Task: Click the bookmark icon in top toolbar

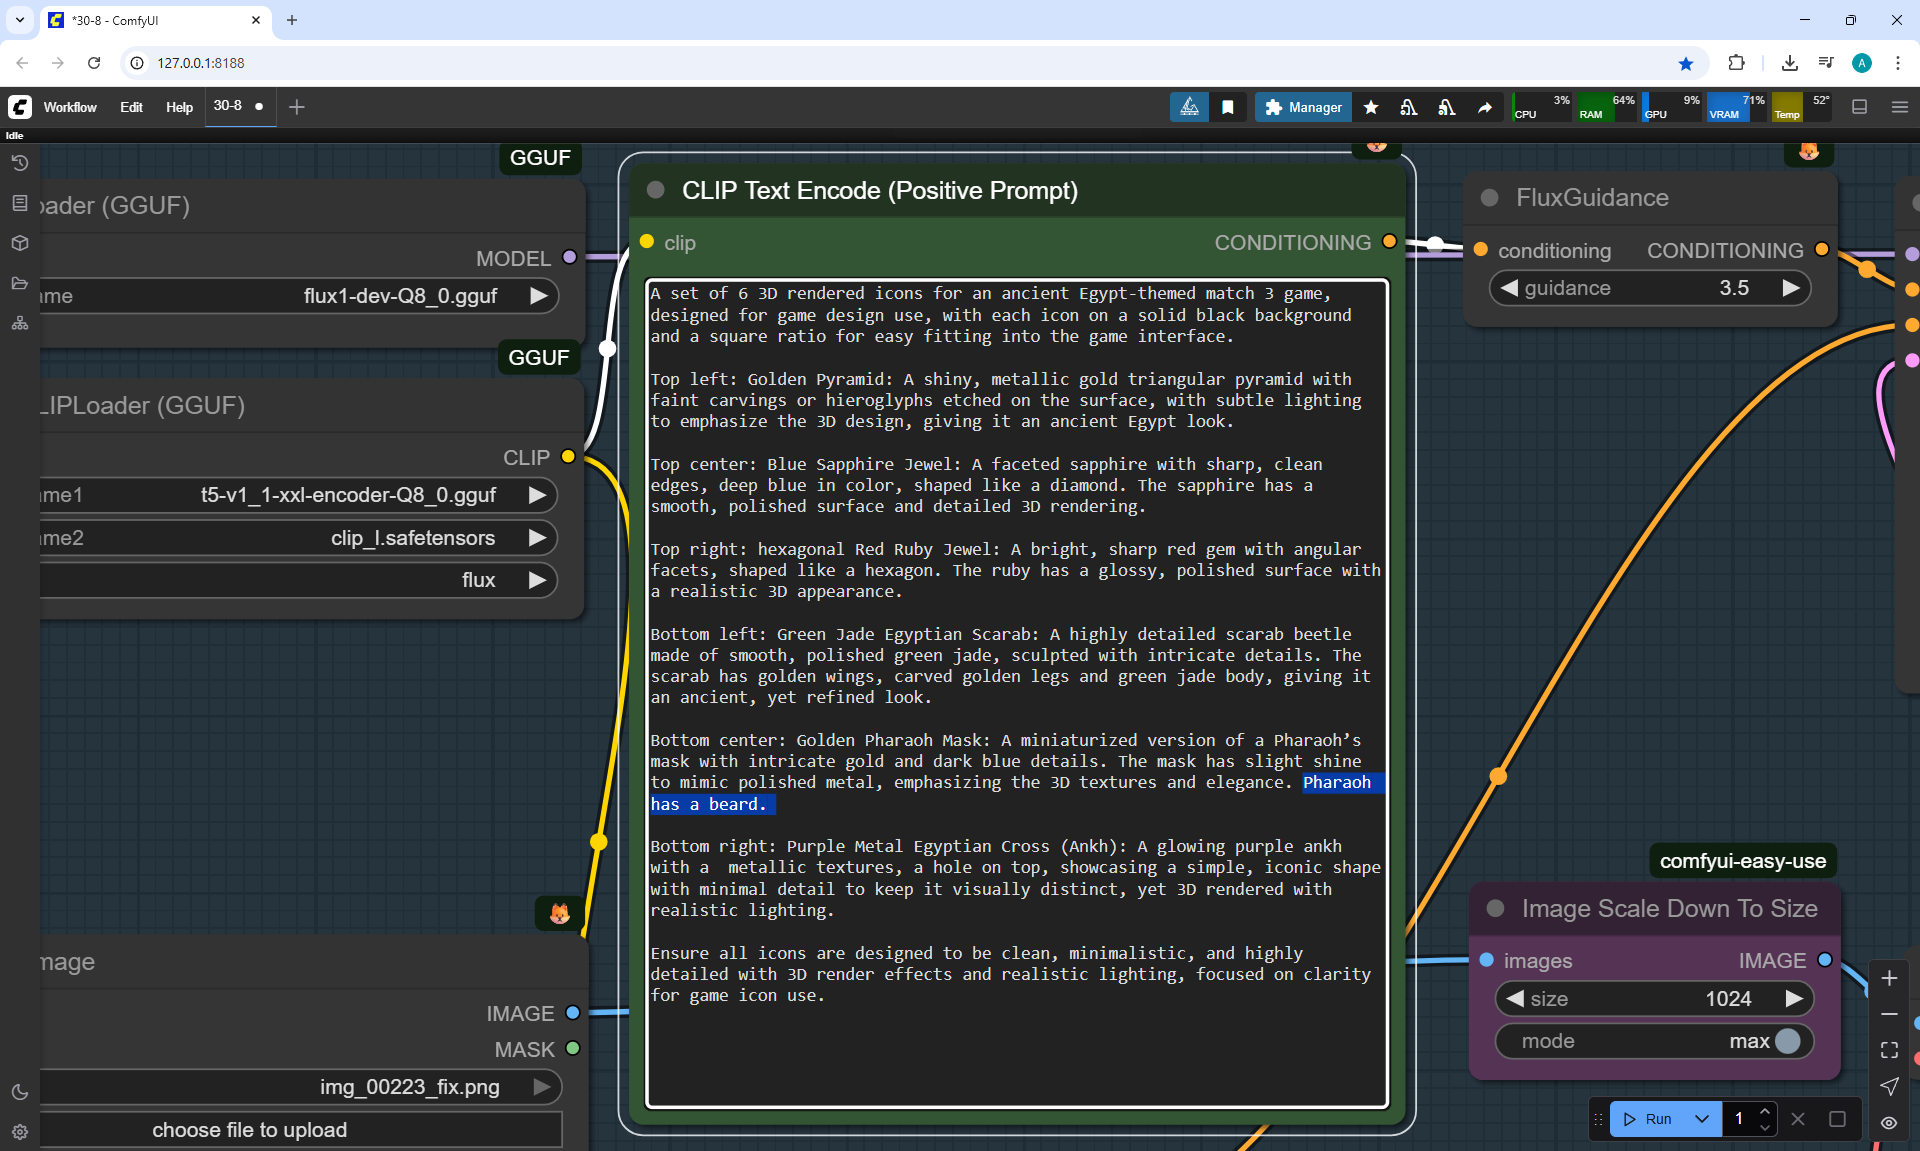Action: (x=1228, y=107)
